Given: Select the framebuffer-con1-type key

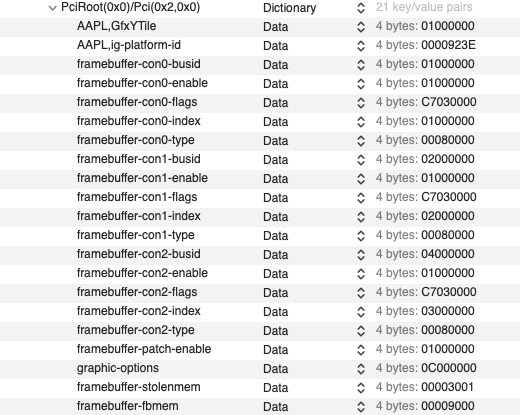Looking at the screenshot, I should 136,235.
